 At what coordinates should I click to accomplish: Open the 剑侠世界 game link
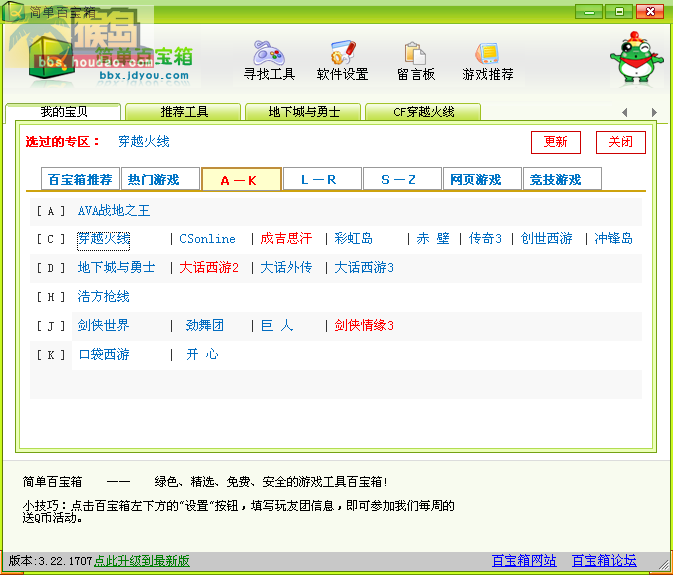tap(103, 325)
